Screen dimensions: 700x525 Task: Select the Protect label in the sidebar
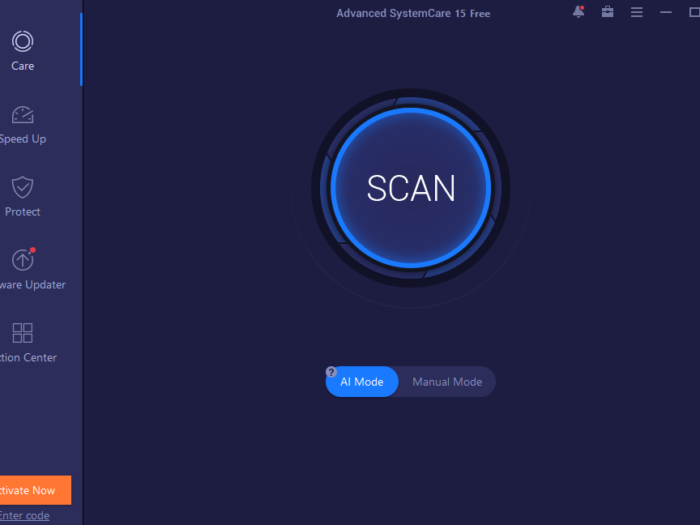[22, 212]
